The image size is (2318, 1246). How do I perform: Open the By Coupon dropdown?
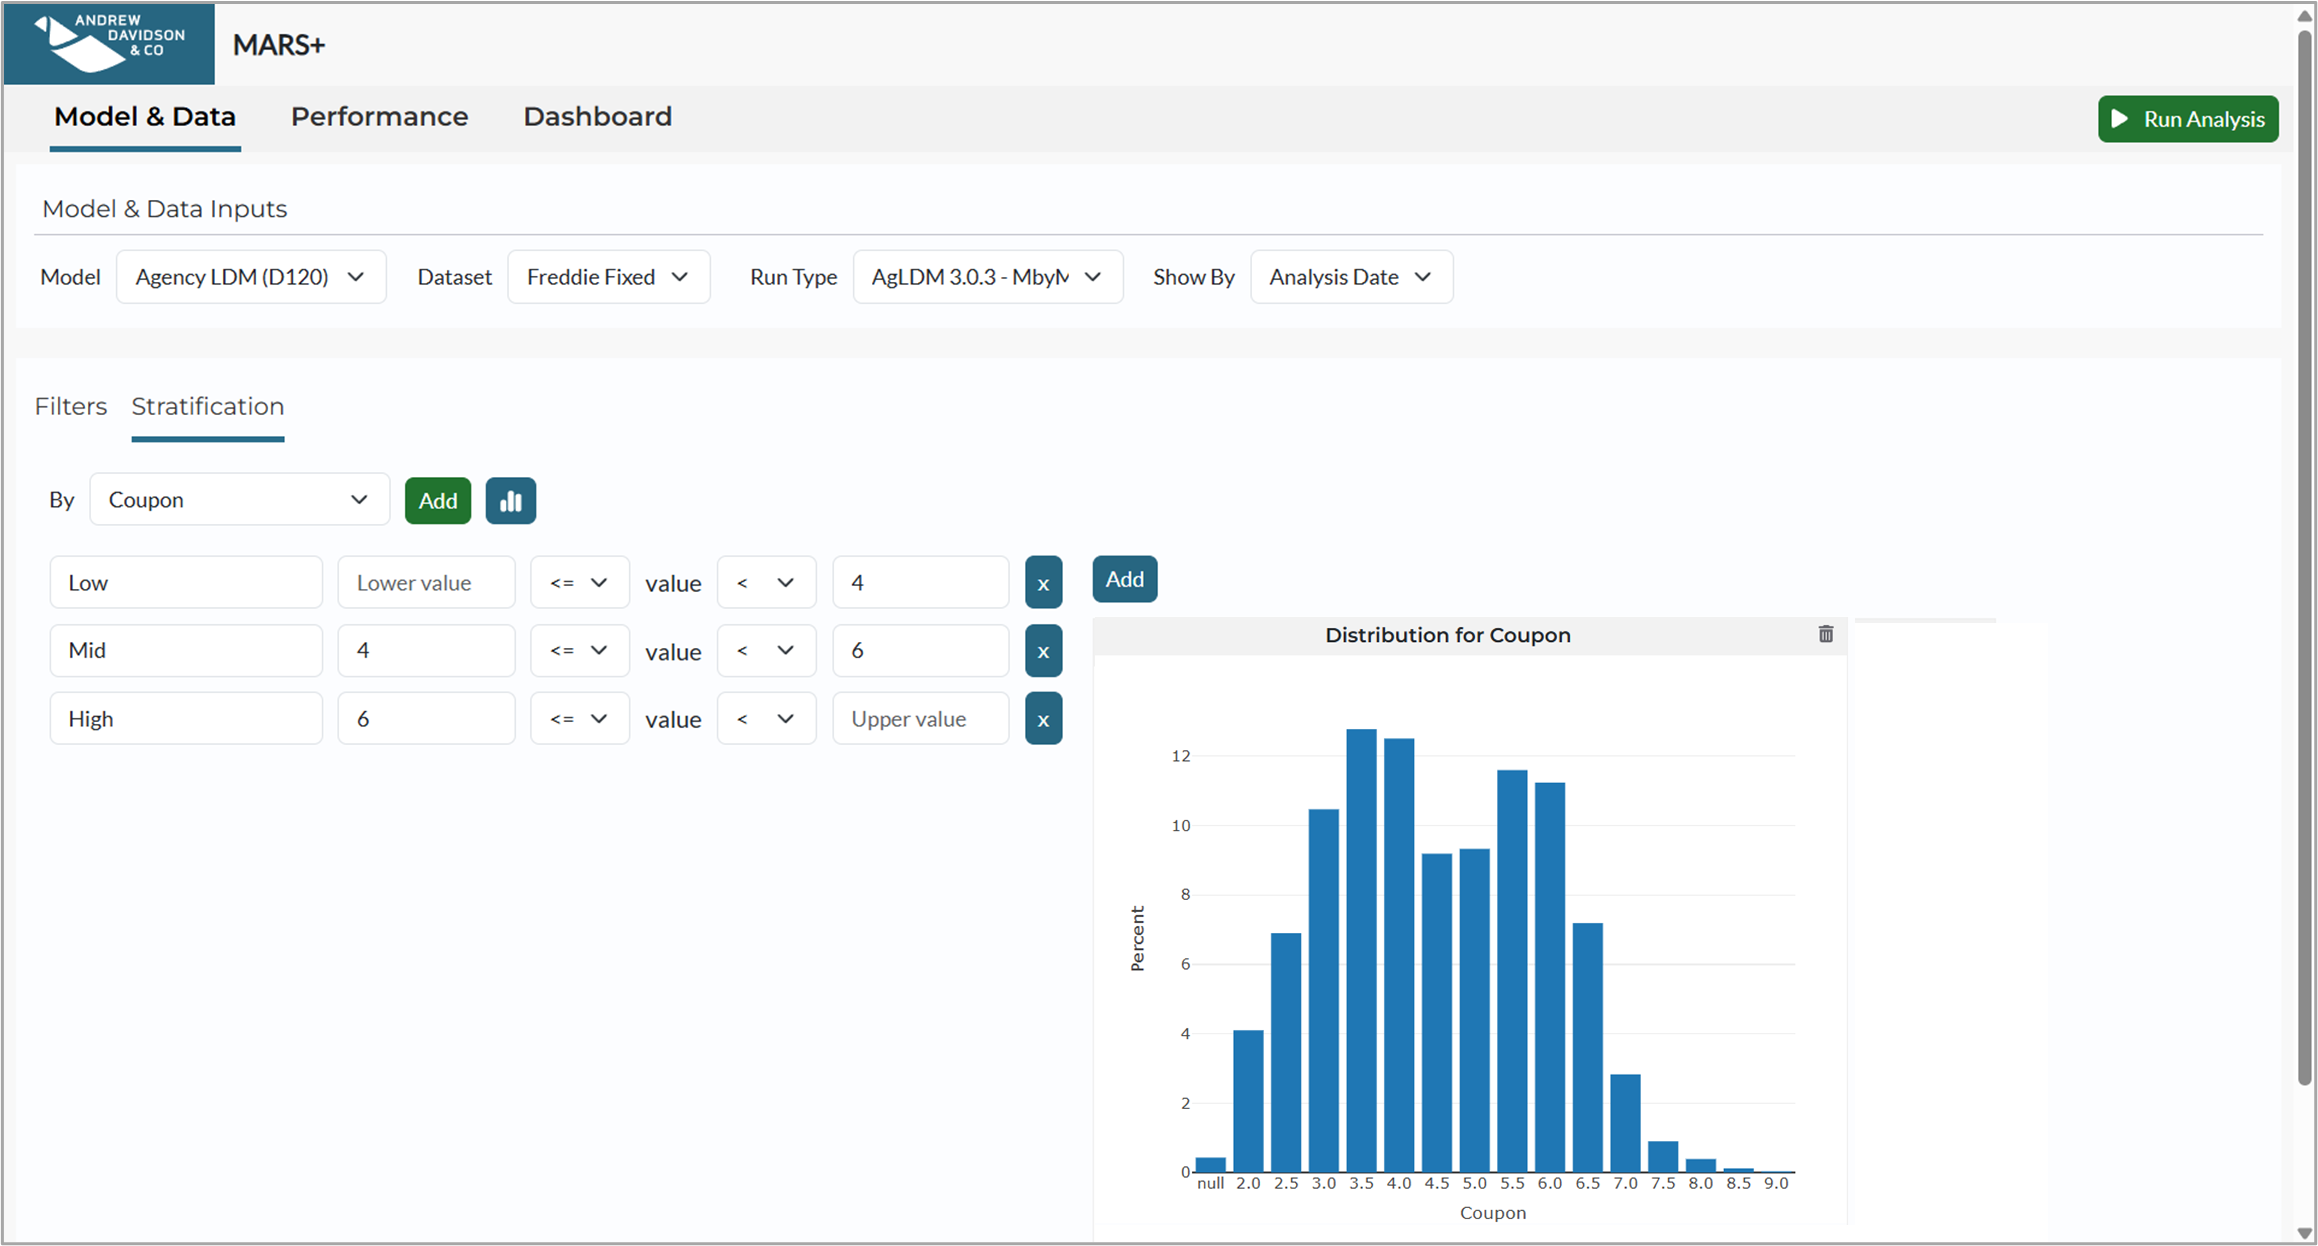tap(240, 499)
